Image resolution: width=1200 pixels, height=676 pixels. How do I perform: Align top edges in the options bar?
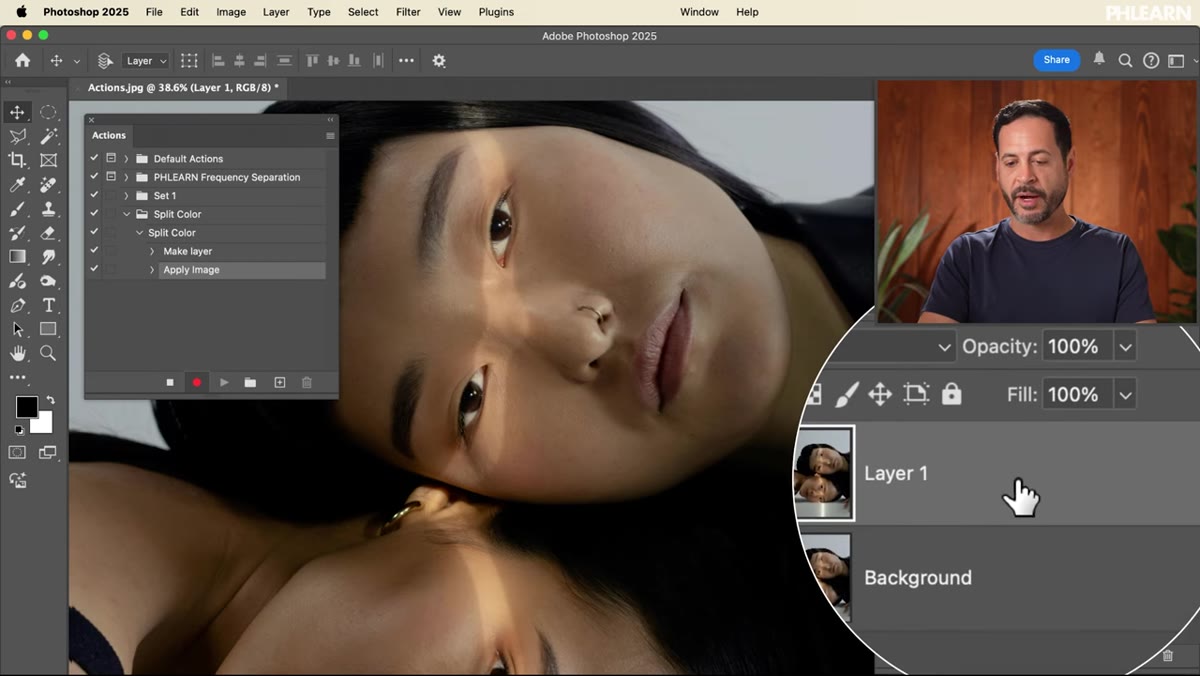tap(312, 60)
